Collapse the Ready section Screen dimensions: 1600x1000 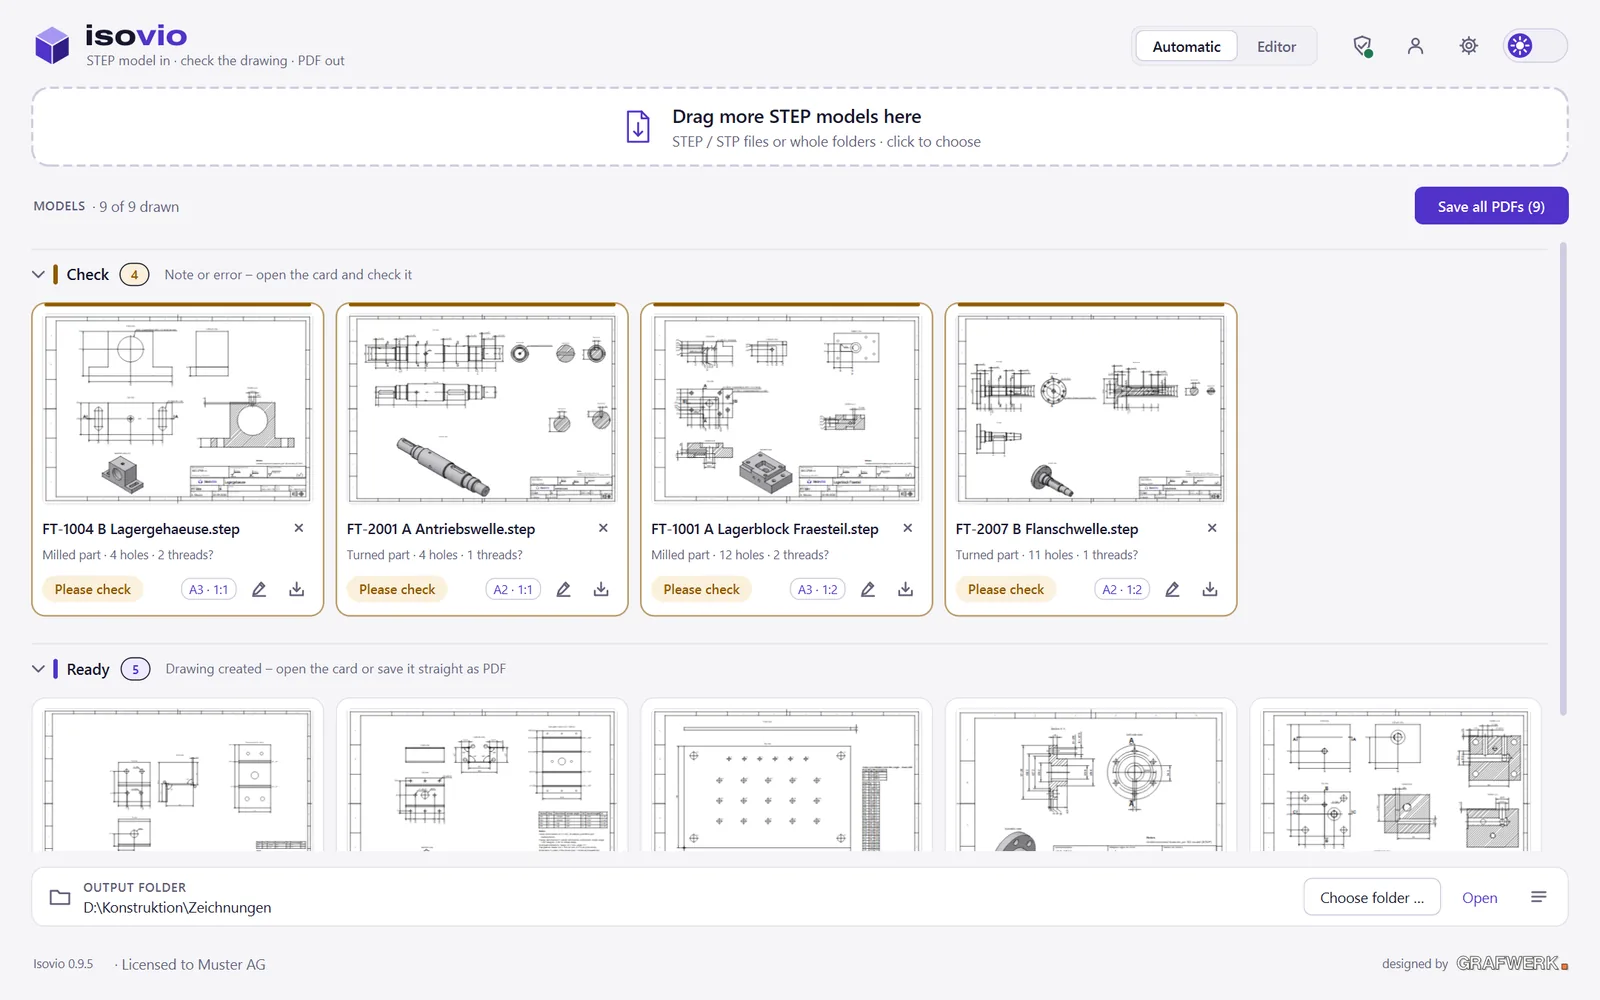pyautogui.click(x=38, y=668)
